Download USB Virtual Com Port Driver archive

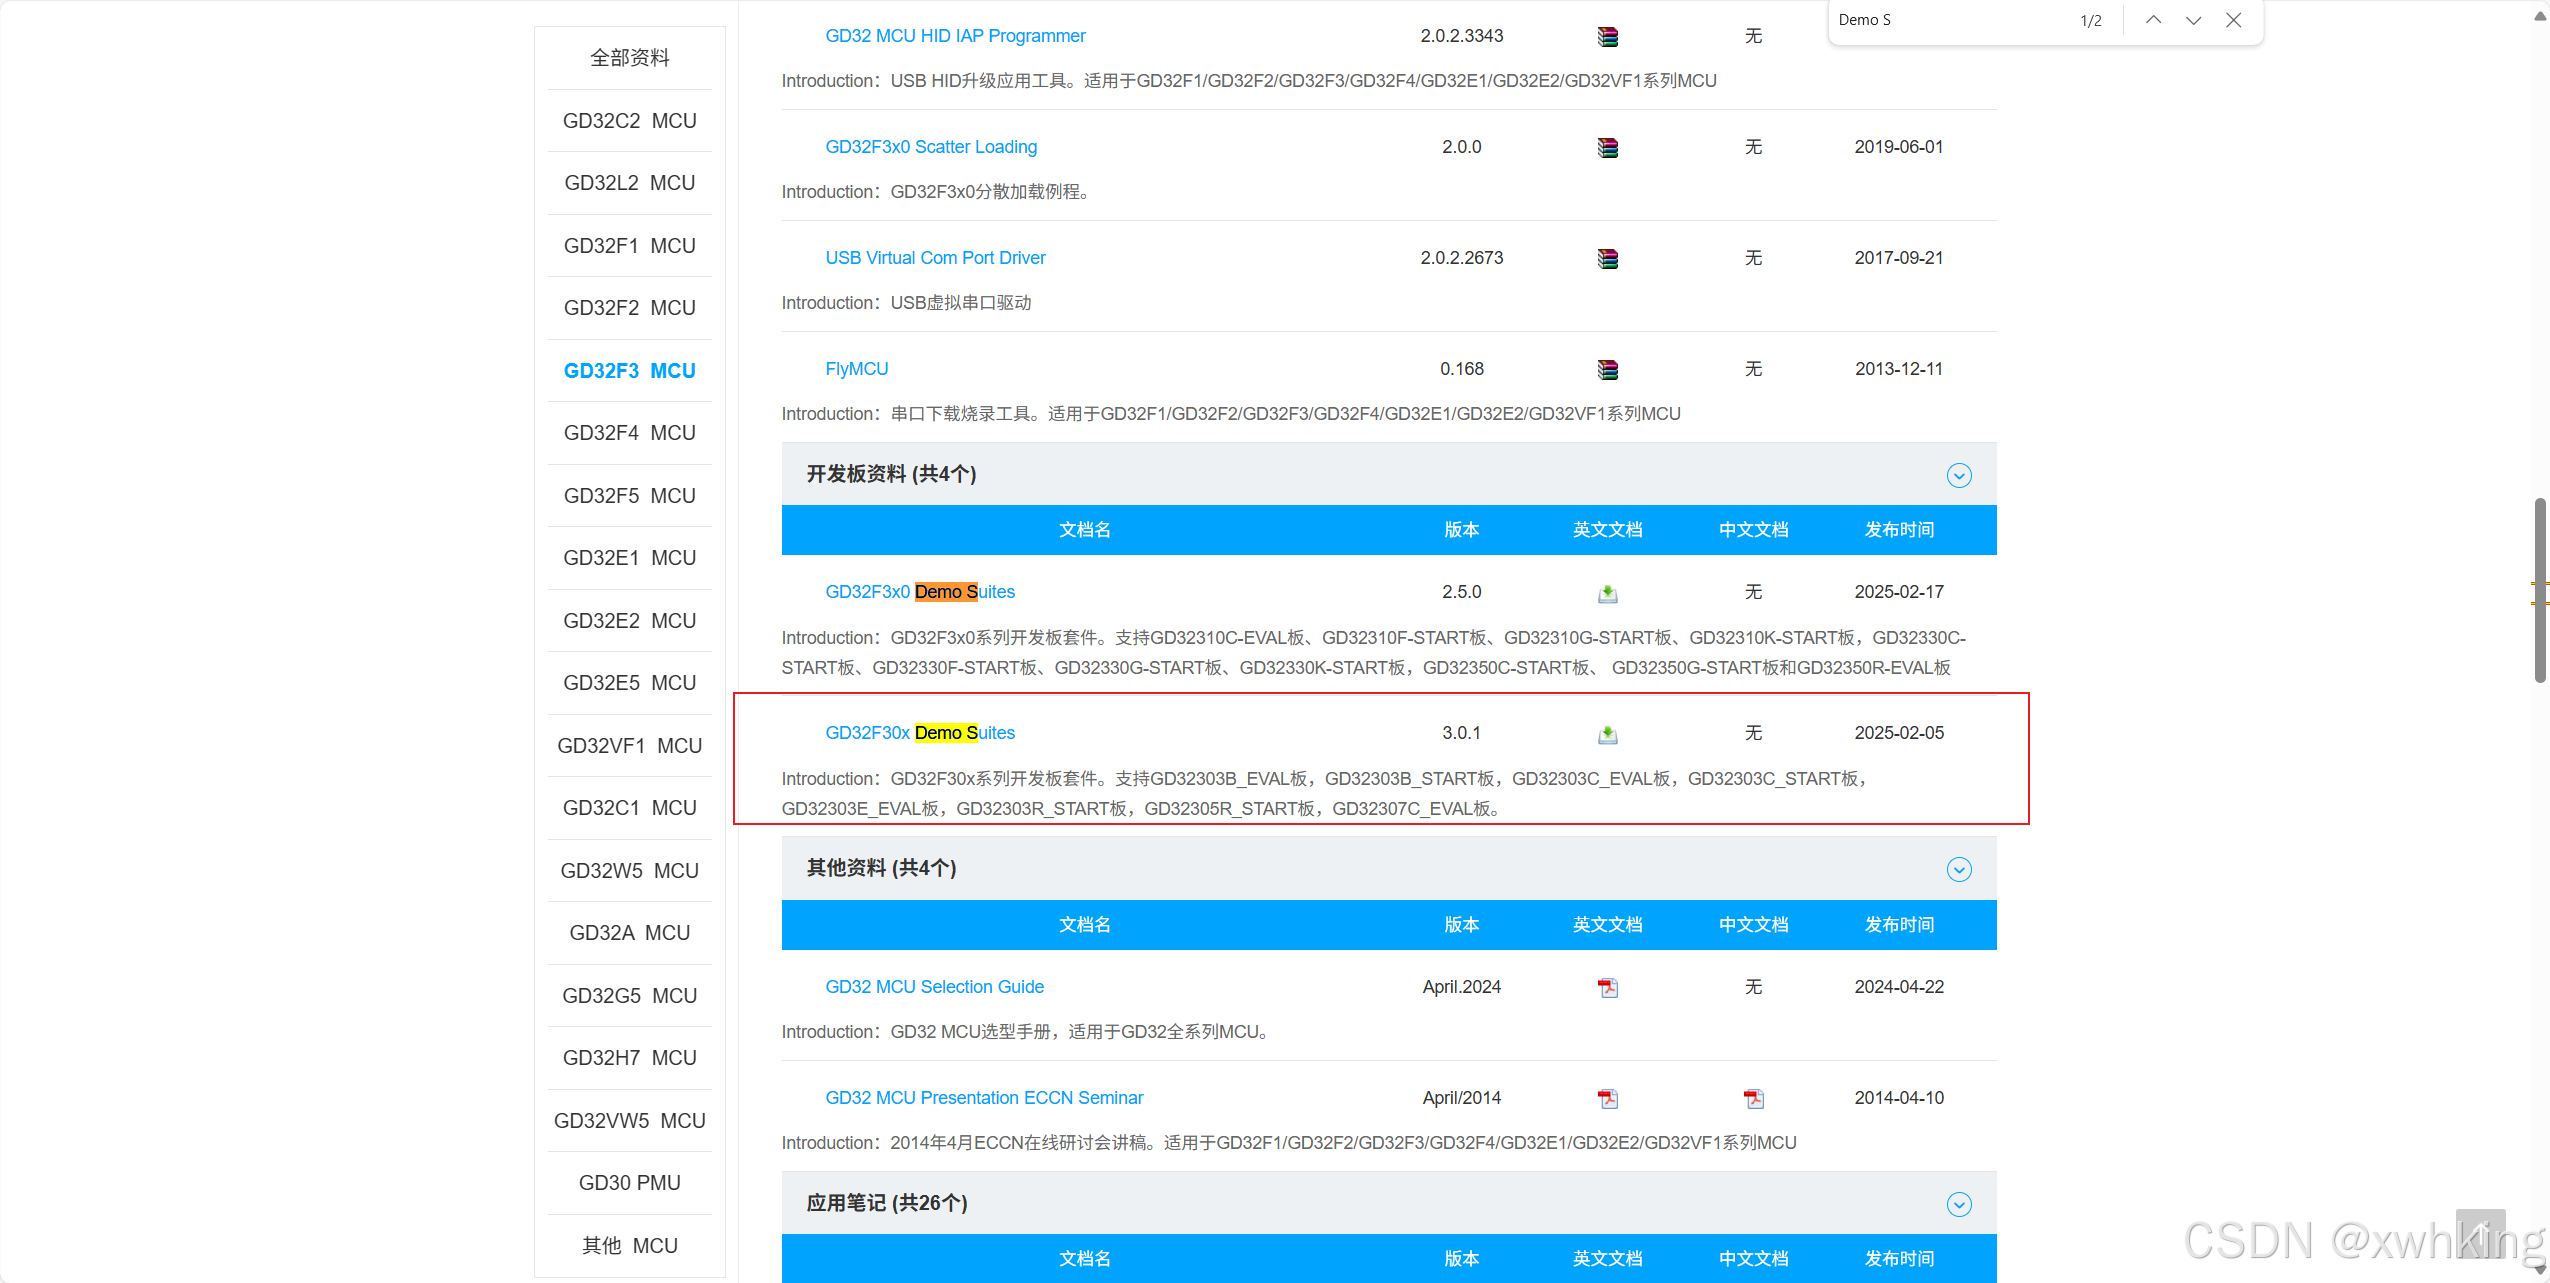(x=1607, y=259)
